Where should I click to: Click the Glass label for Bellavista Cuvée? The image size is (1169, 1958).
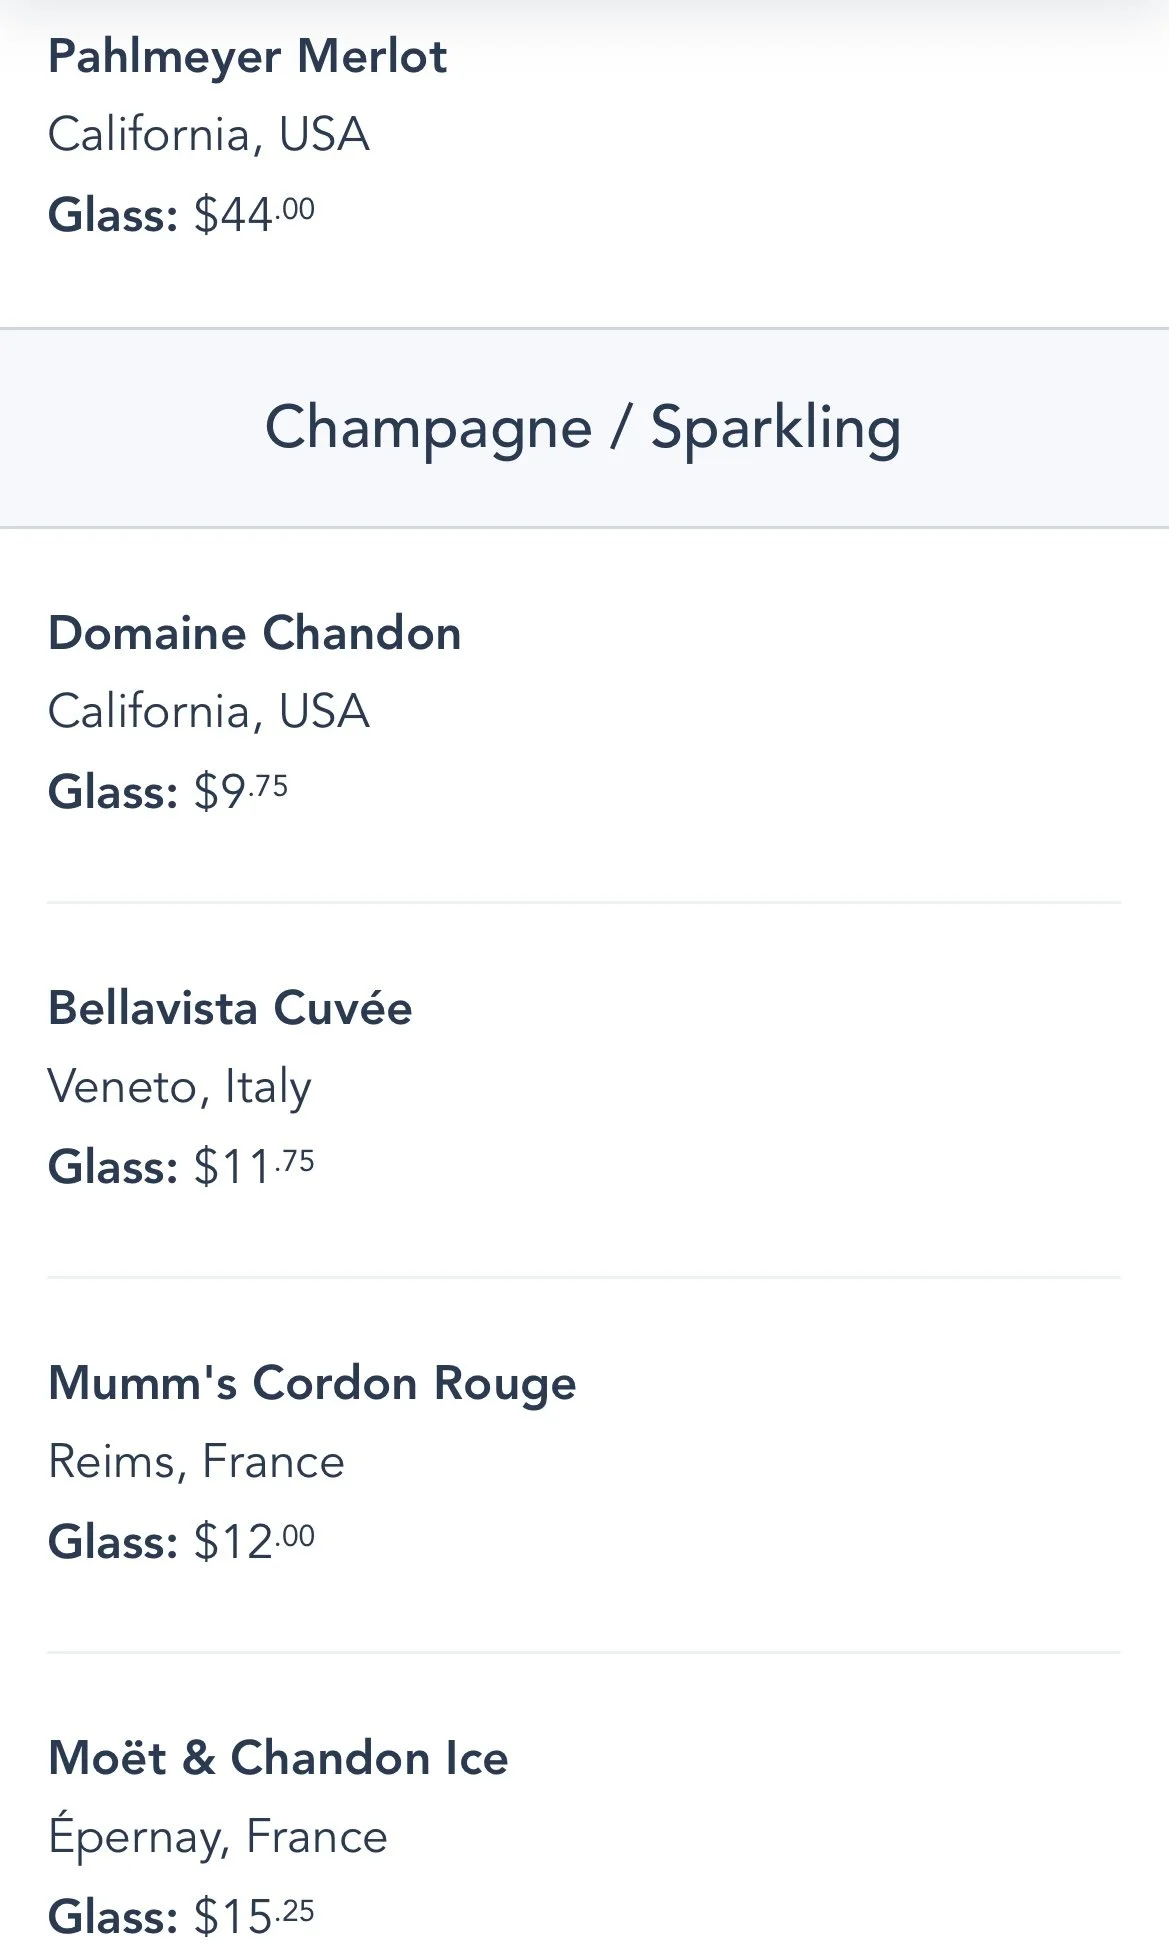click(x=112, y=1167)
